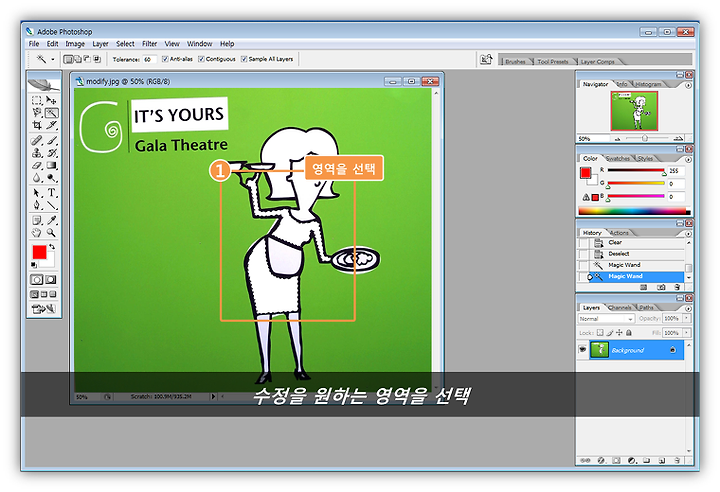Select the Healing Brush tool
This screenshot has height=492, width=720.
point(37,140)
